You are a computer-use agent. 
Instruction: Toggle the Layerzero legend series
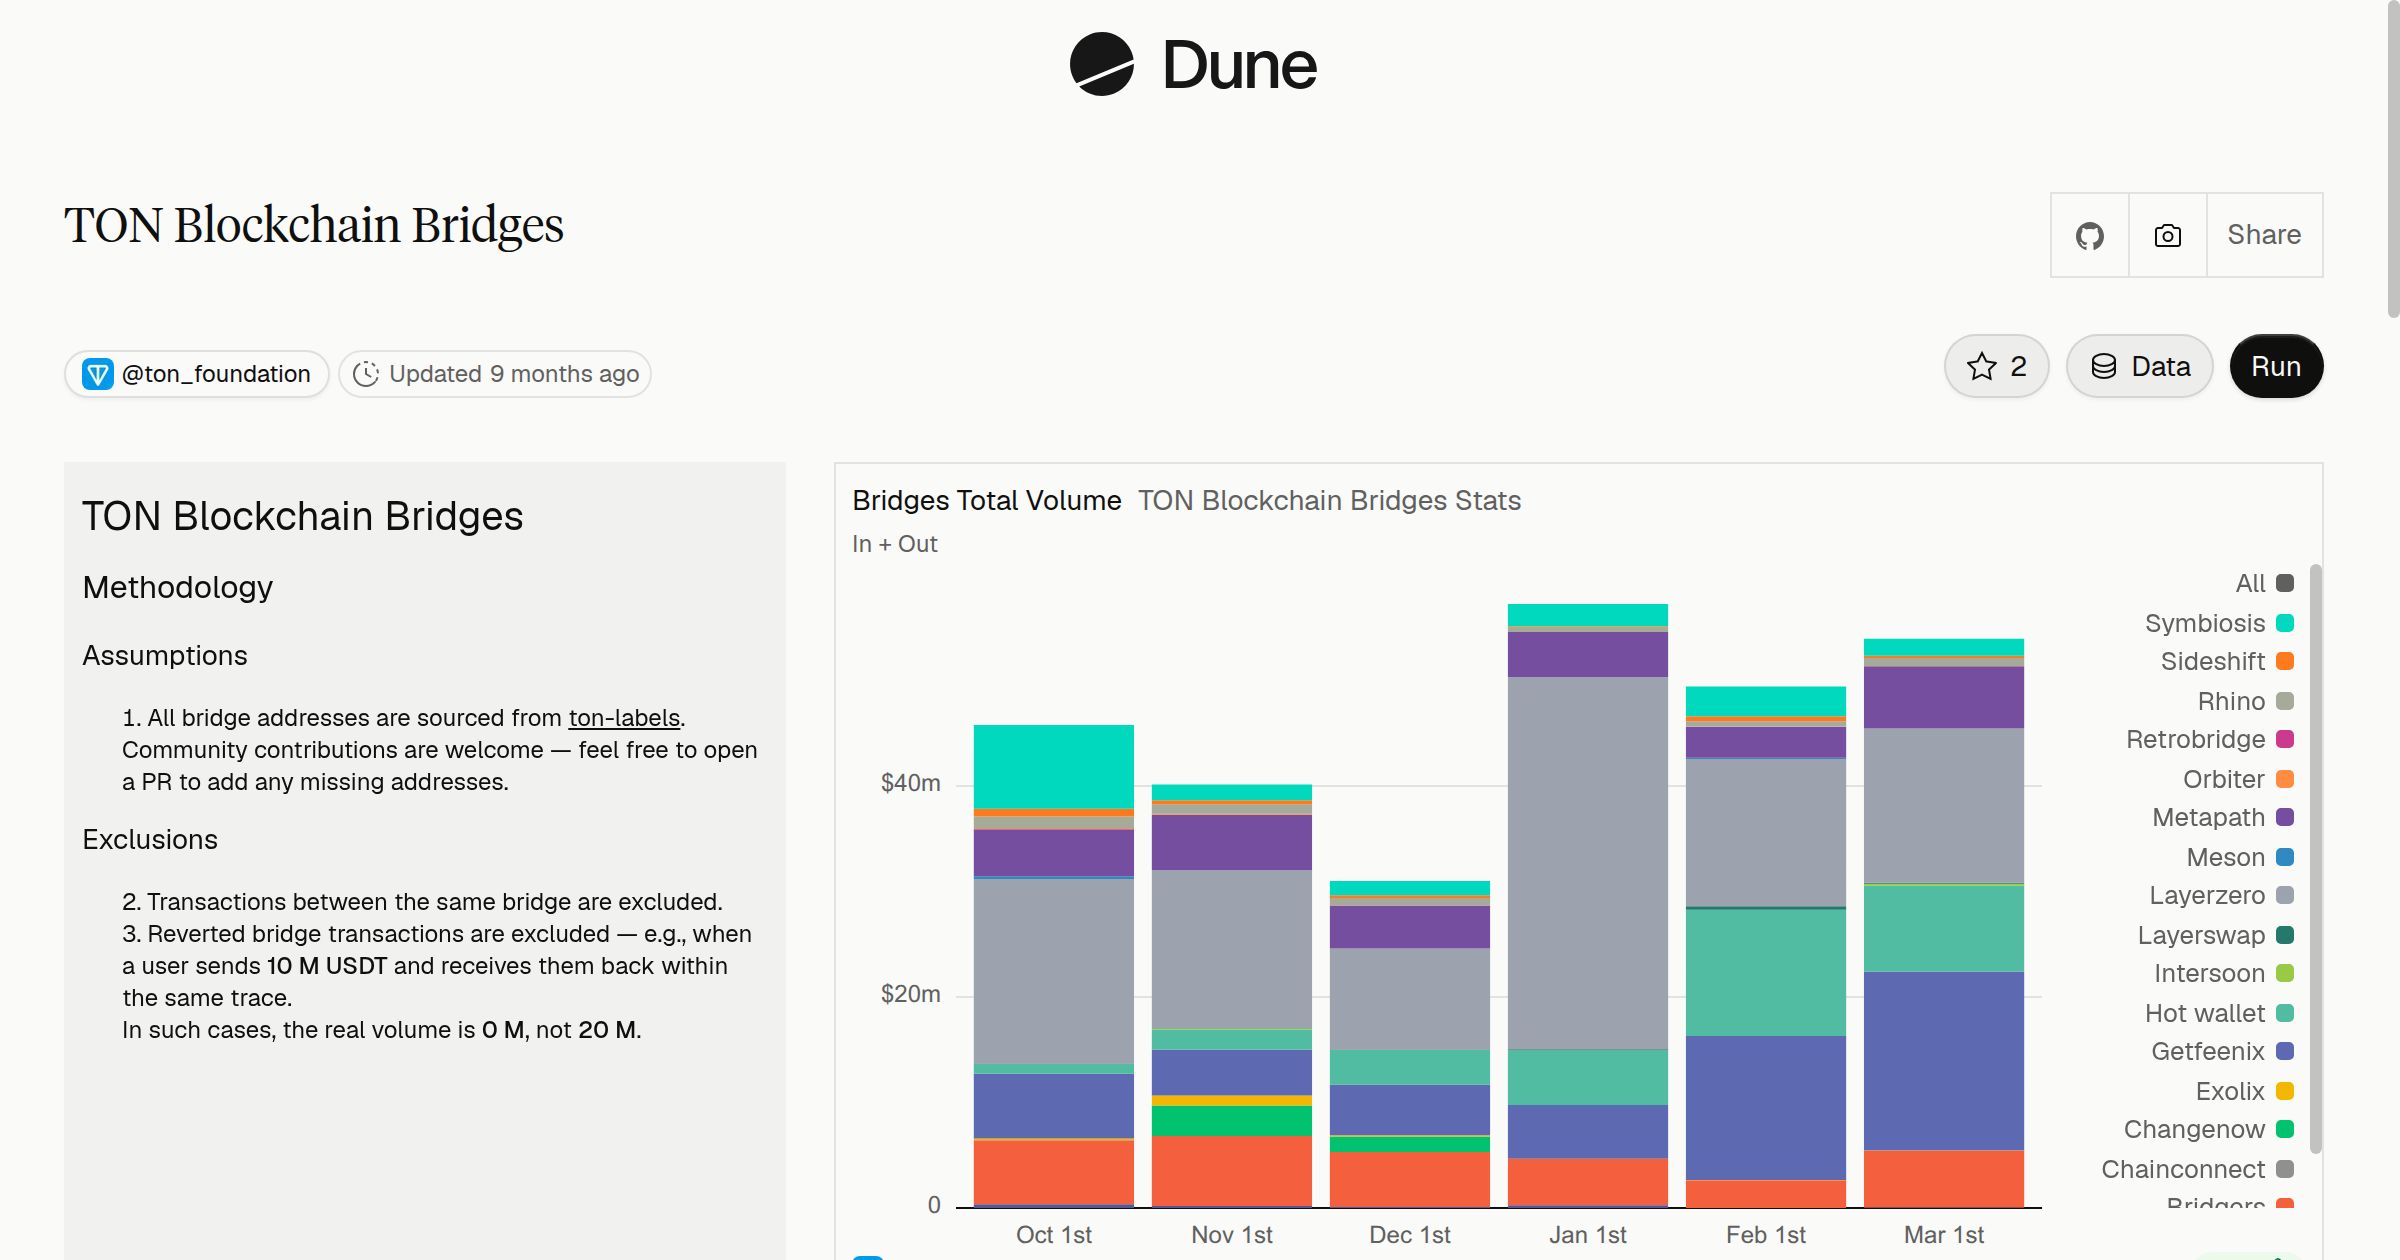pos(2221,895)
